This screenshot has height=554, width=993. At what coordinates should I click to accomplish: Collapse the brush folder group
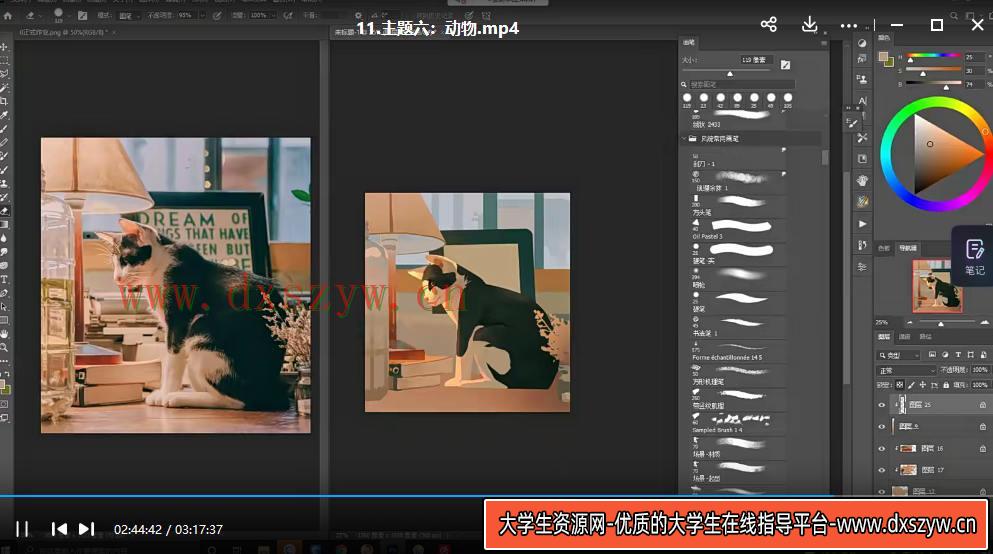pos(684,138)
